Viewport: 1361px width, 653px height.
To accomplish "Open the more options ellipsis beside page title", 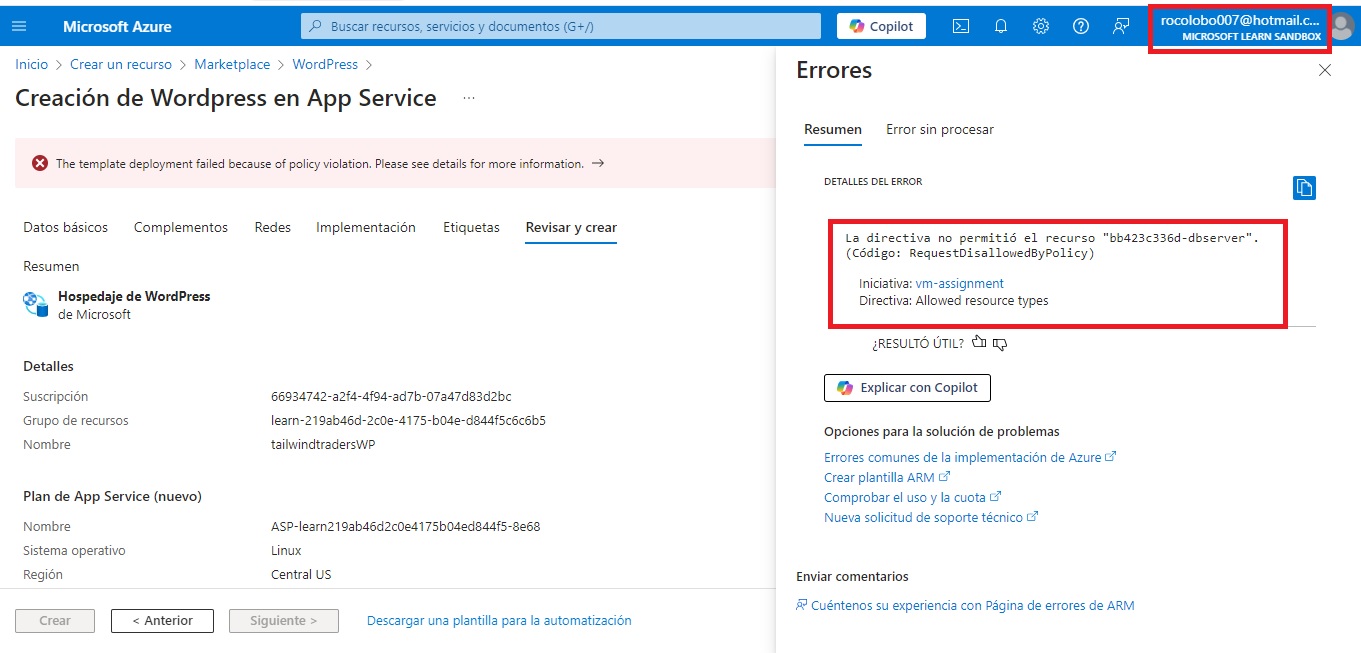I will point(469,98).
